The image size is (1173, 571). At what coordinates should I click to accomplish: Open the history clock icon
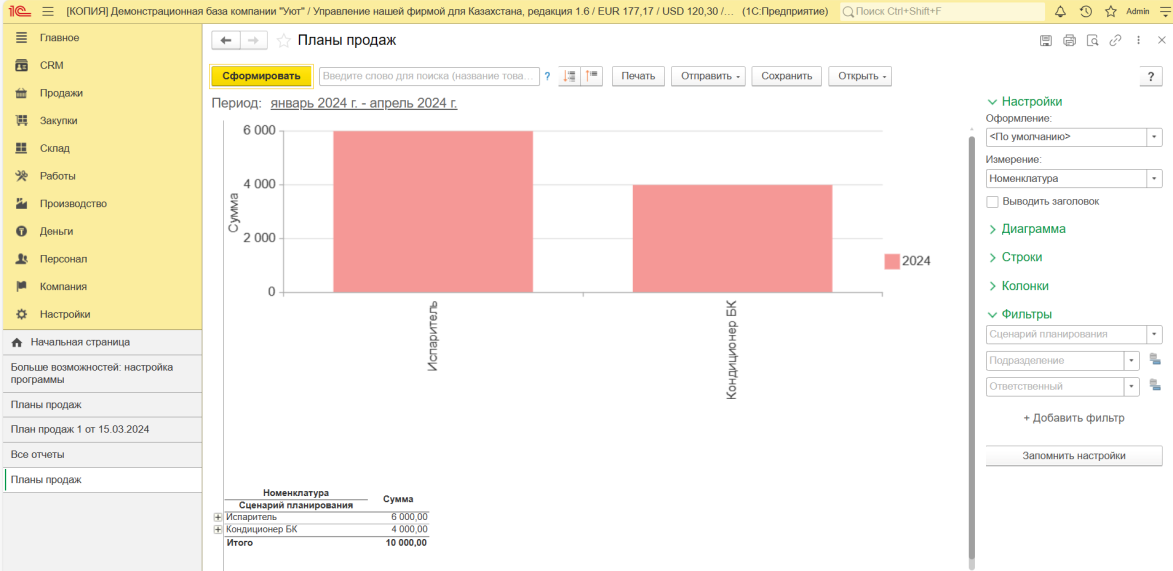[1086, 11]
